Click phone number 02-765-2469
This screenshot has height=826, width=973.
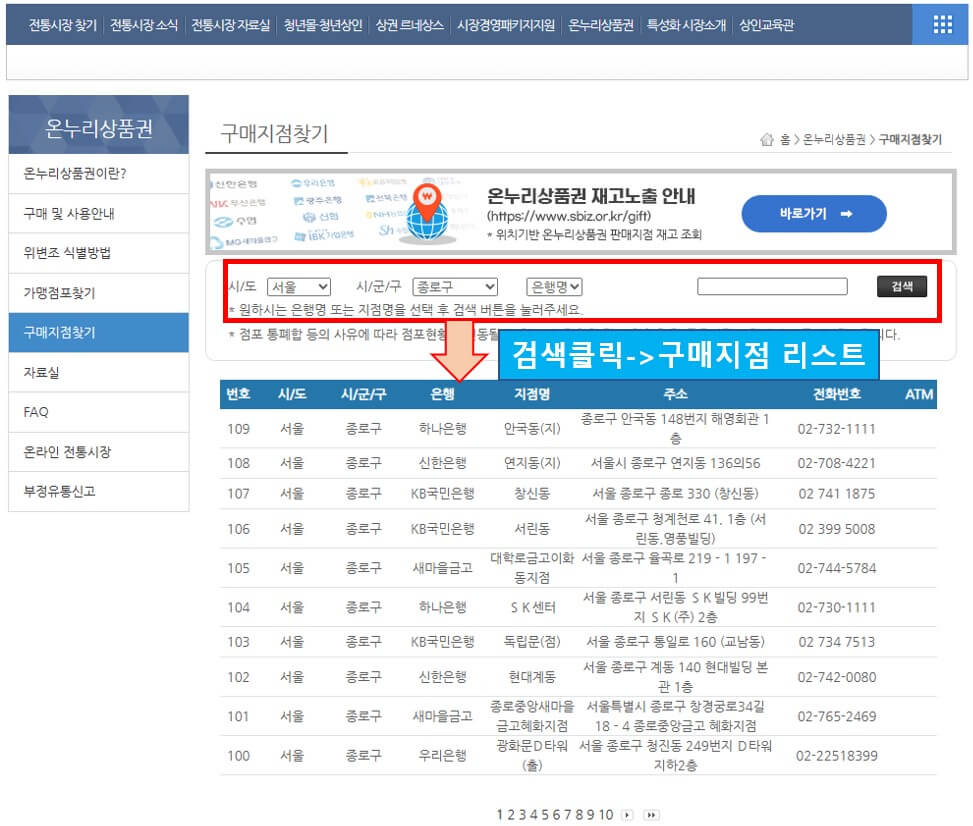(x=836, y=717)
